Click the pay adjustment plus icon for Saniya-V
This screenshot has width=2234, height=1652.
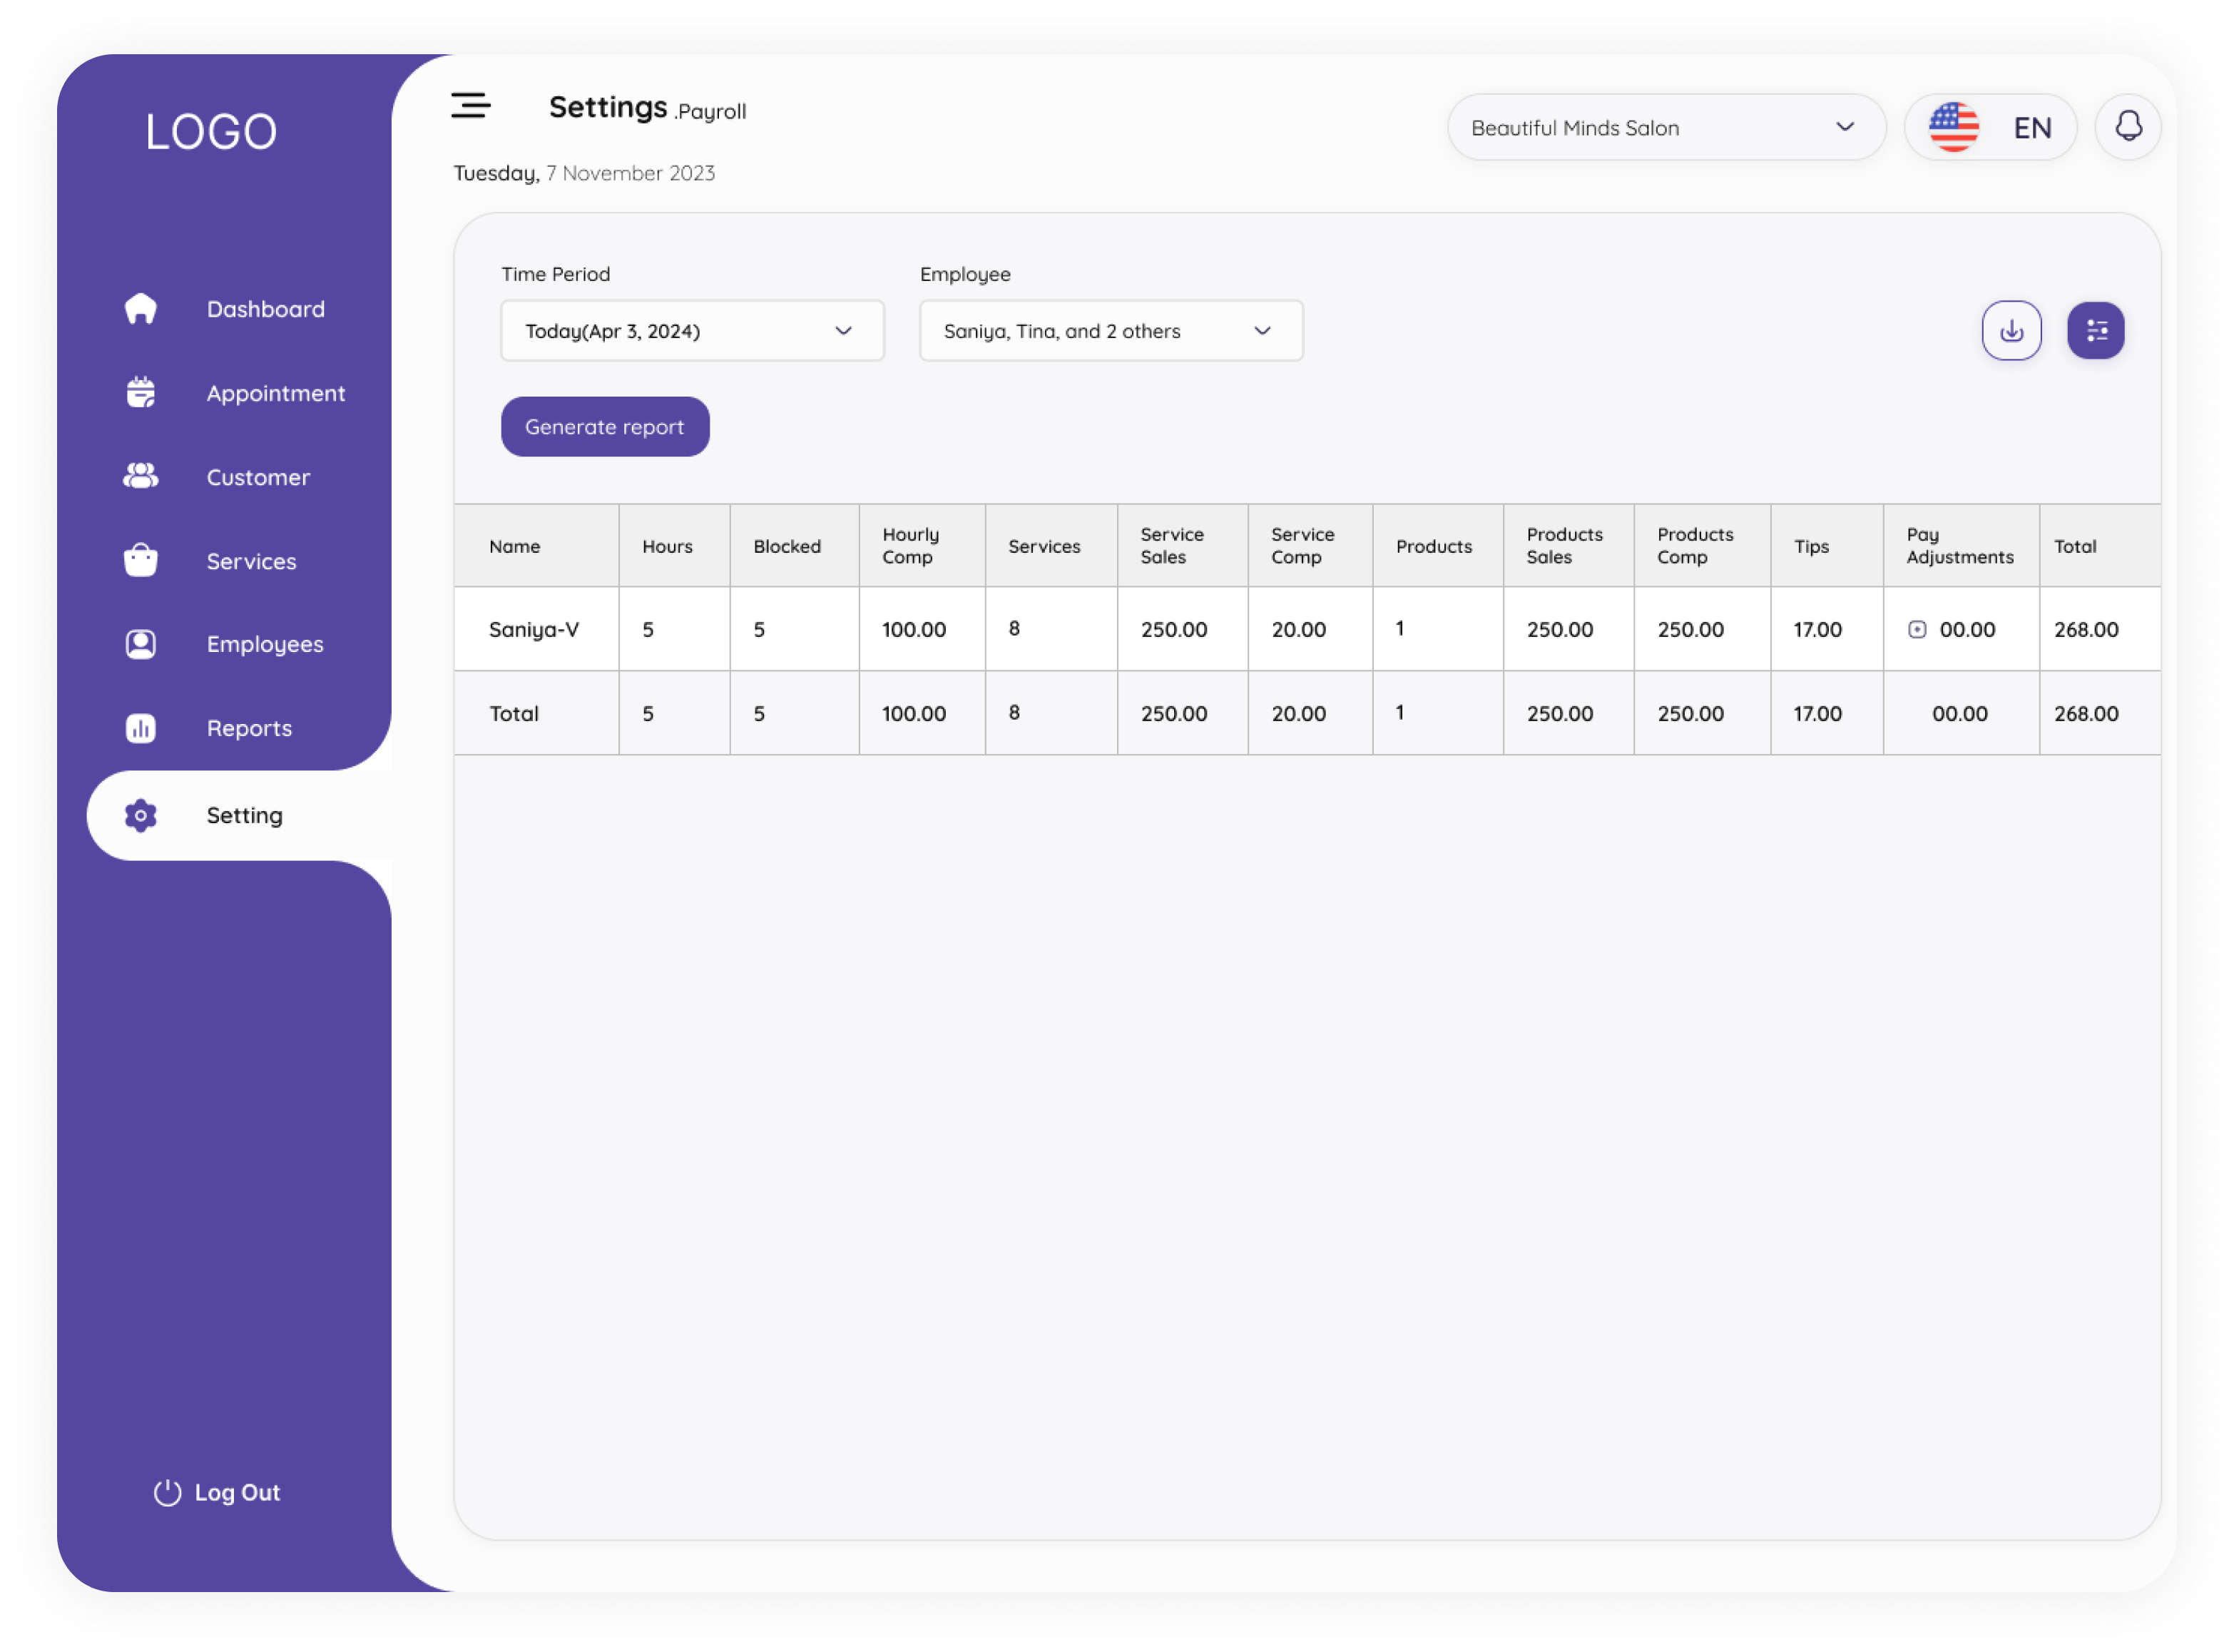coord(1917,629)
